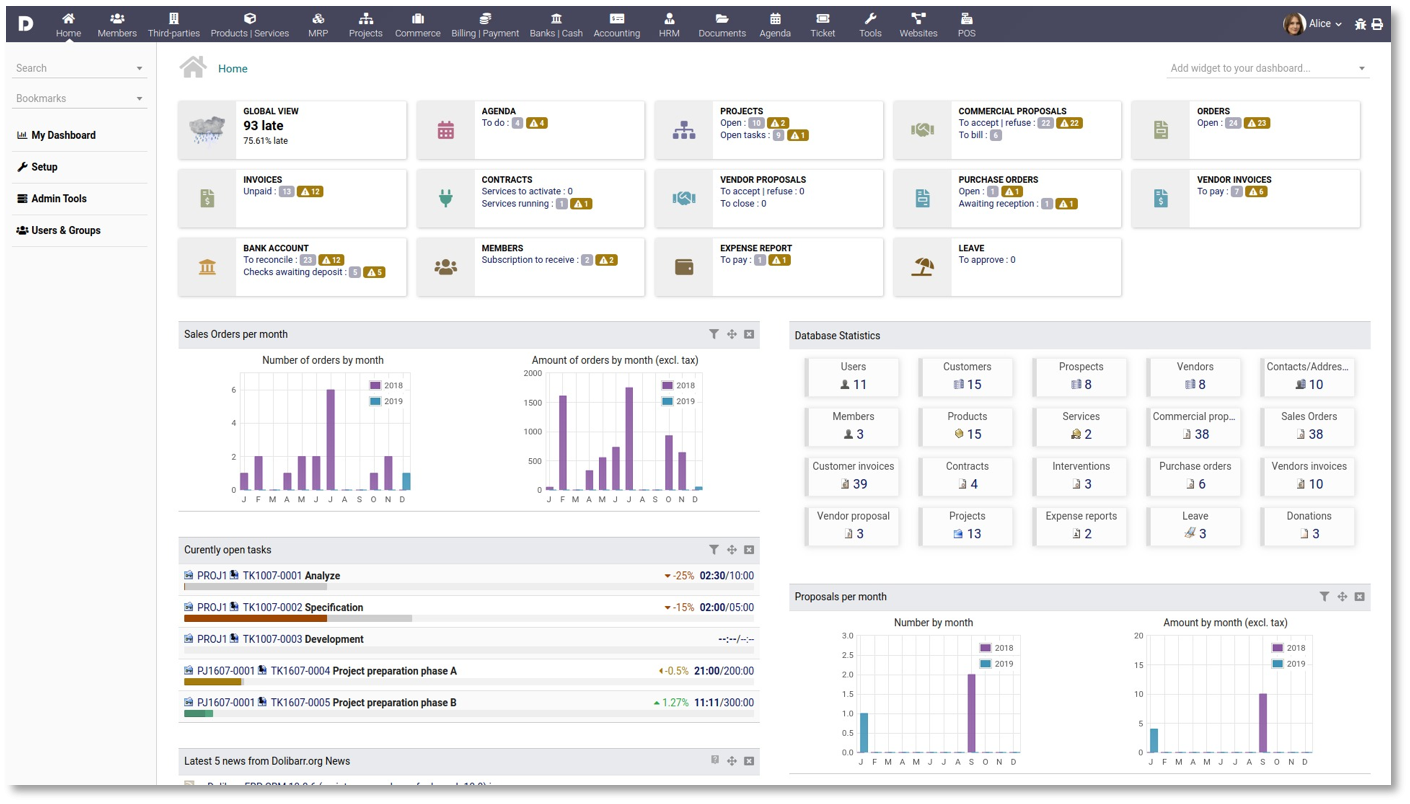This screenshot has height=804, width=1410.
Task: Filter the Sales Orders per month widget
Action: coord(714,334)
